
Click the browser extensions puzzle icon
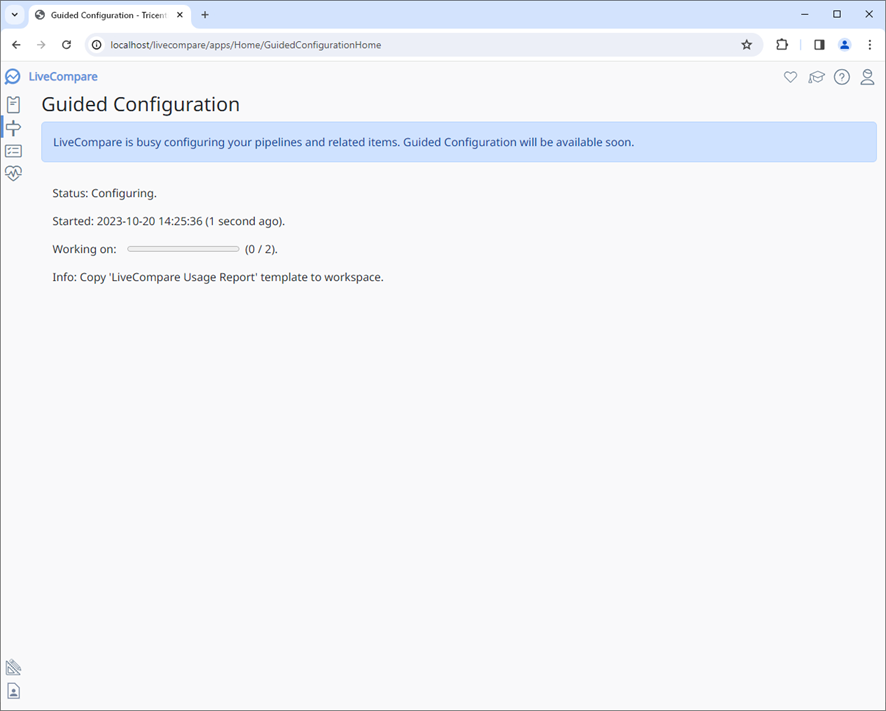pos(781,44)
